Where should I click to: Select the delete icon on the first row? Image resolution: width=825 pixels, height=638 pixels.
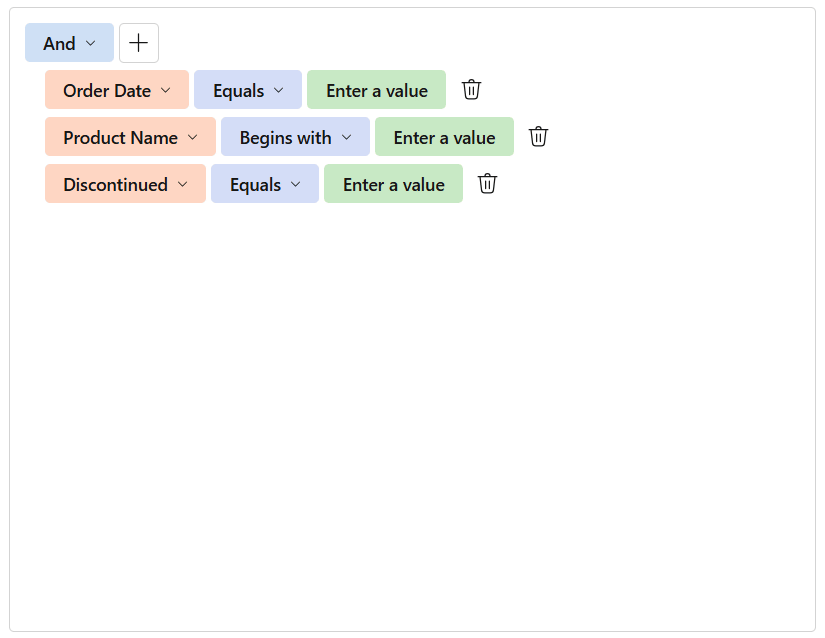coord(471,89)
